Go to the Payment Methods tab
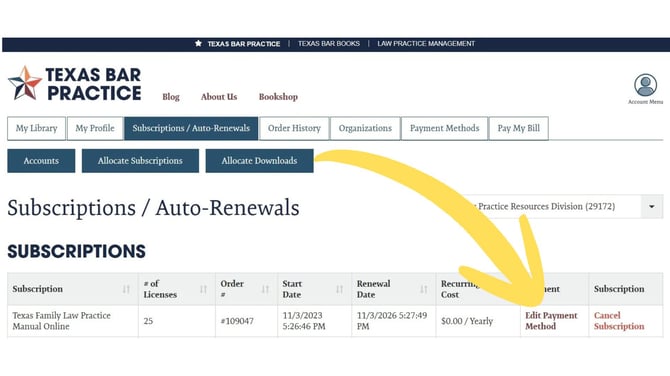 click(x=444, y=128)
